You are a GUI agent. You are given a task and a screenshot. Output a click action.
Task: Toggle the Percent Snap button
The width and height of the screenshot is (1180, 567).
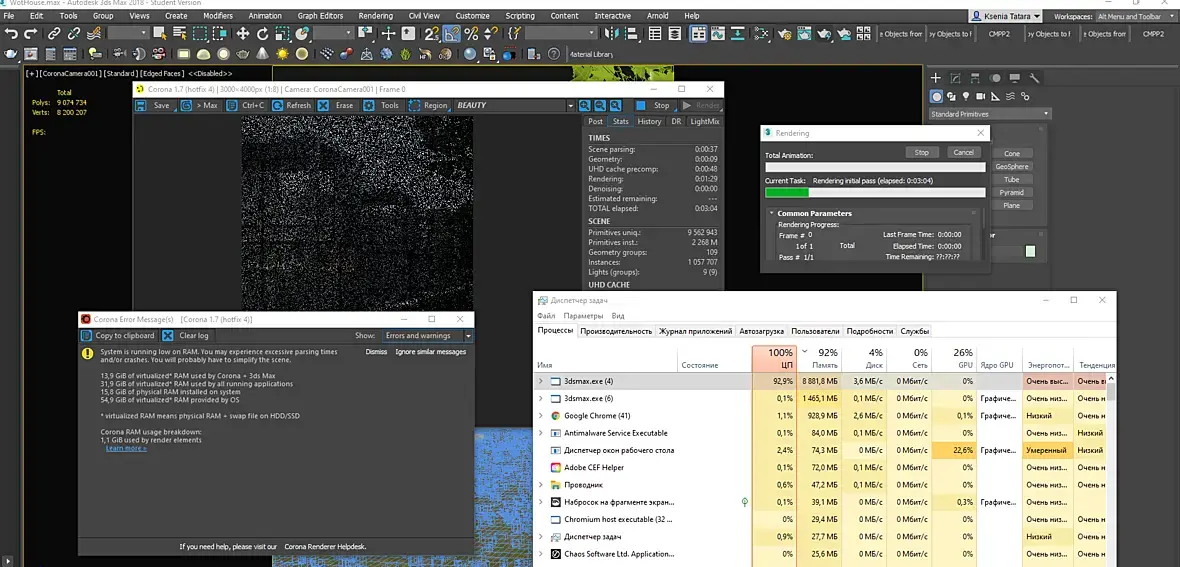[470, 34]
